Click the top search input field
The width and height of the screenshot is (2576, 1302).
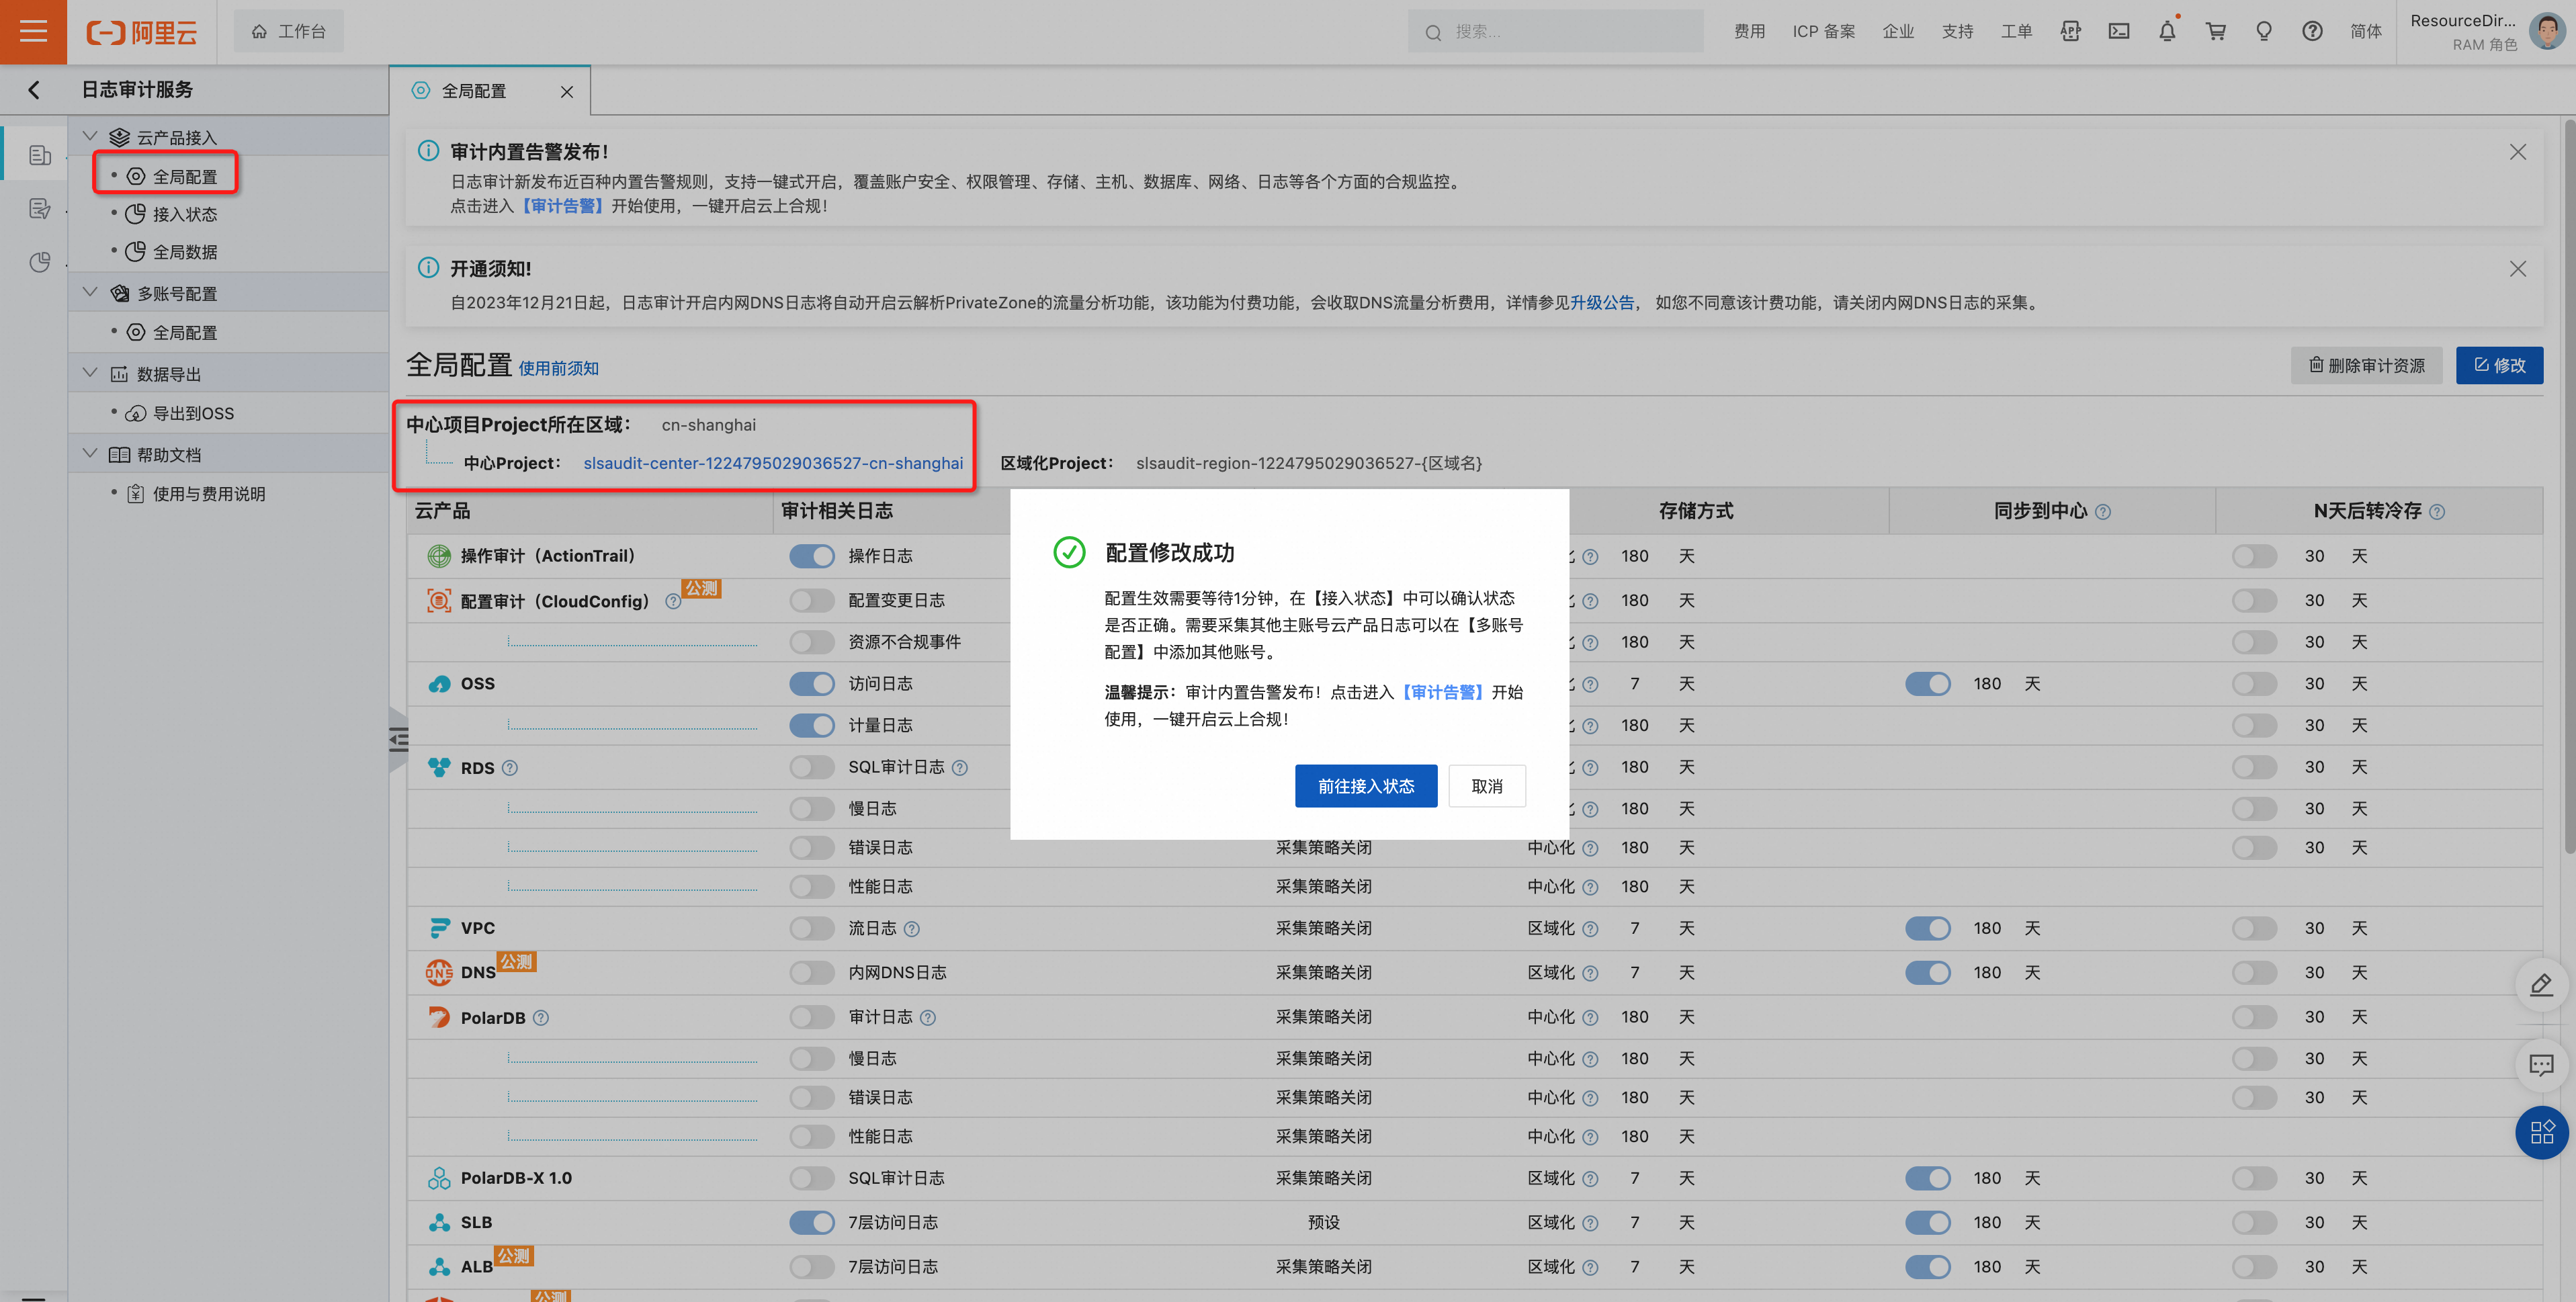click(x=1555, y=32)
